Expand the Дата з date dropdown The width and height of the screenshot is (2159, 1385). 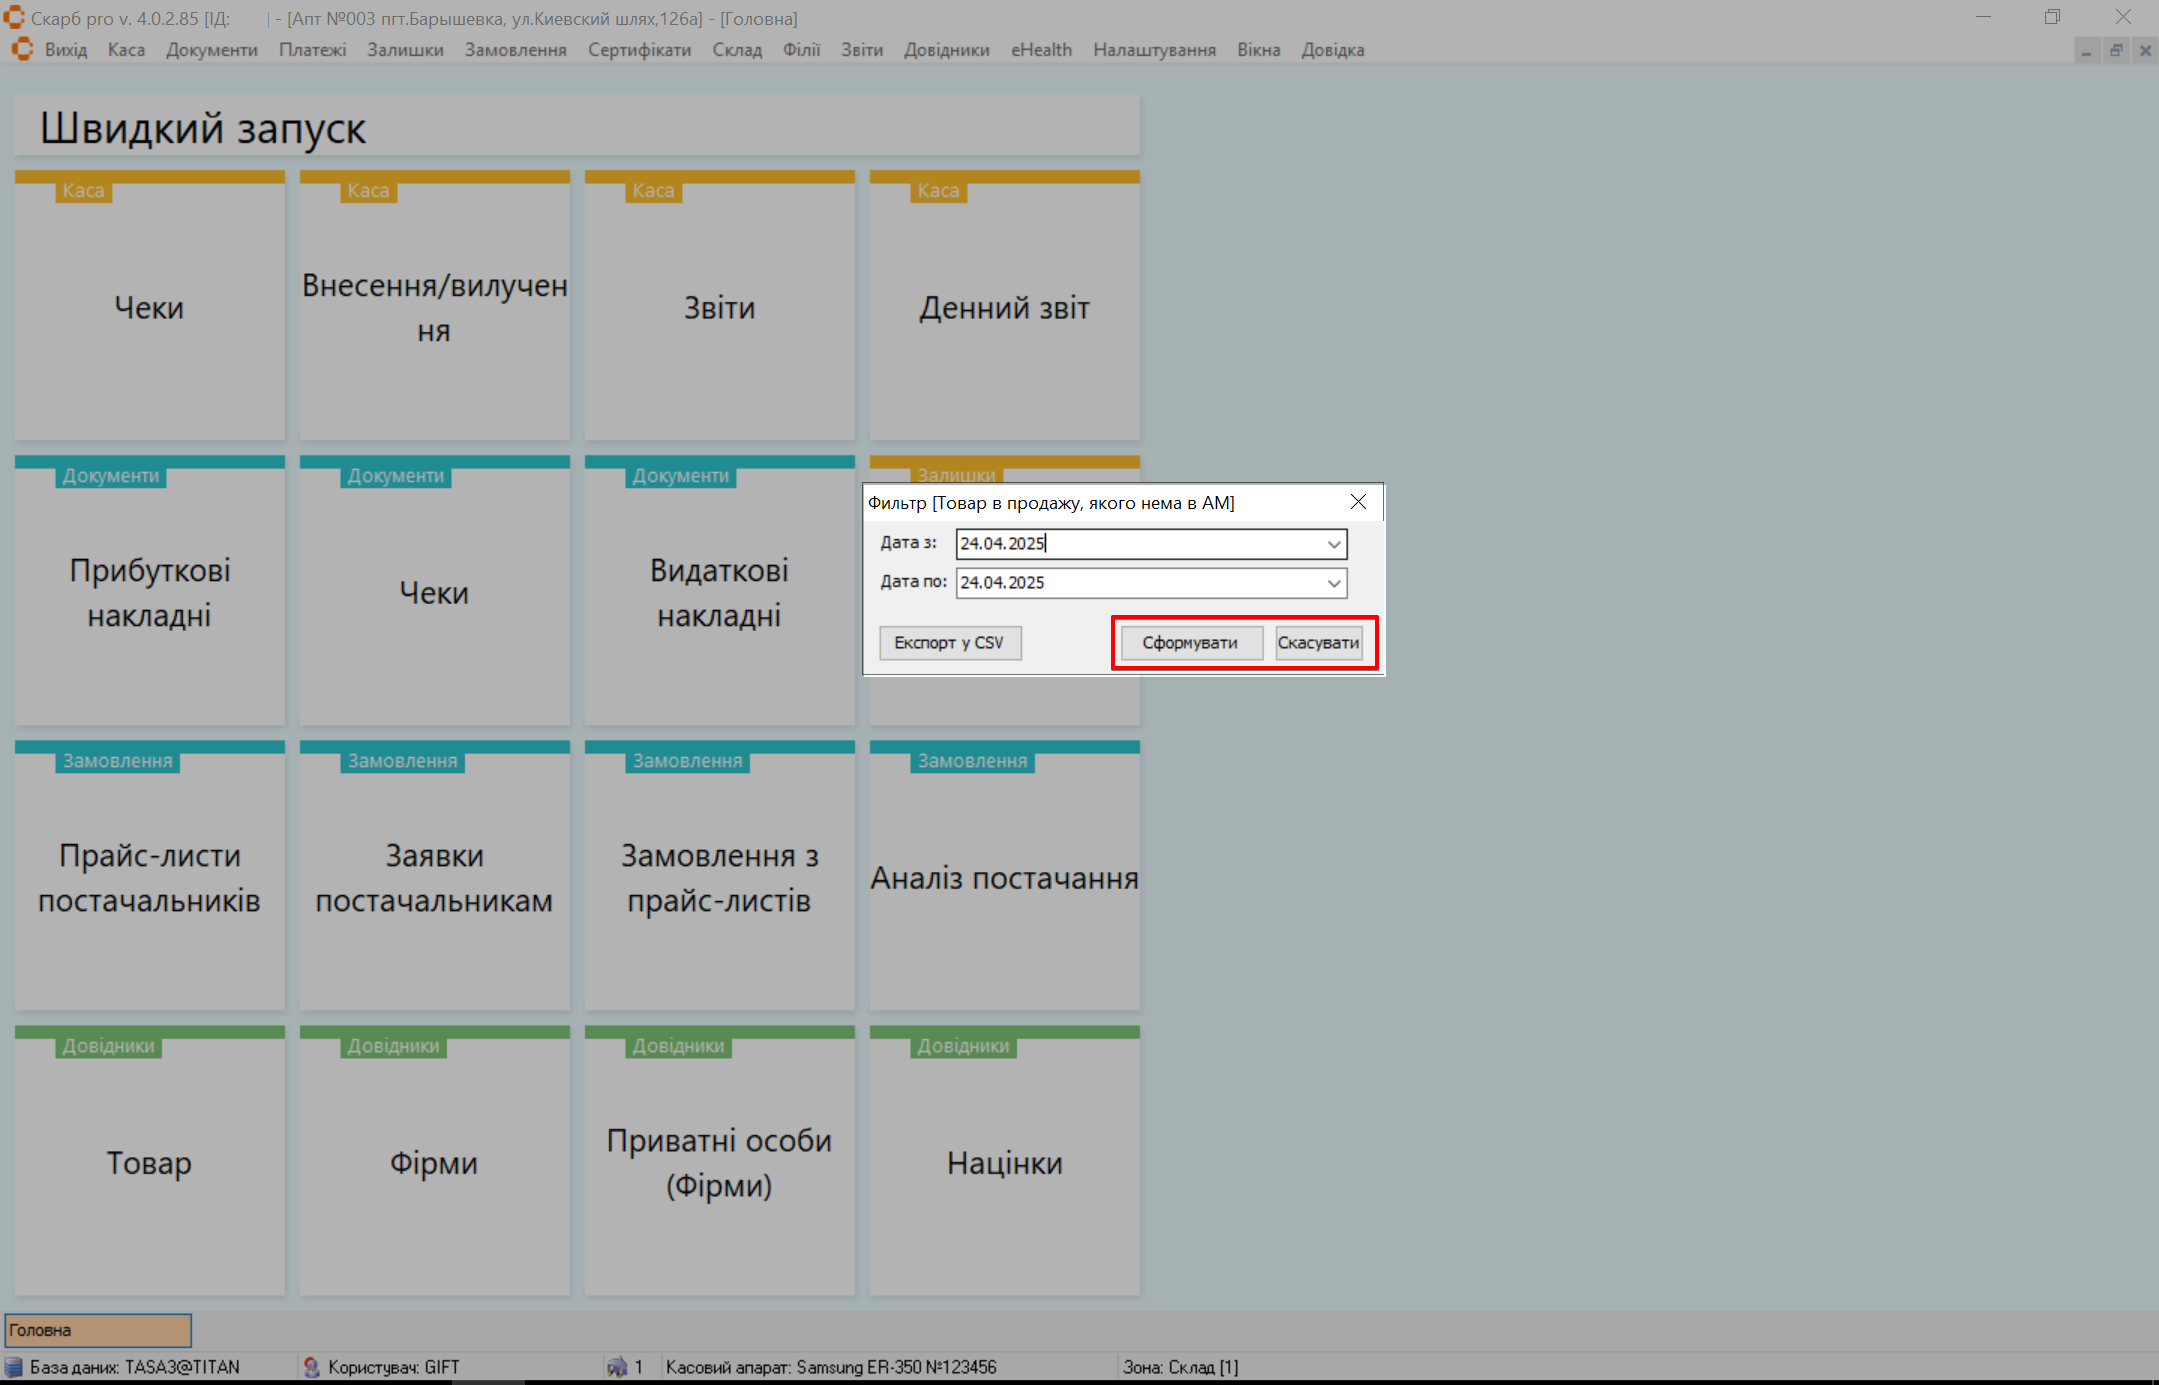[x=1334, y=544]
